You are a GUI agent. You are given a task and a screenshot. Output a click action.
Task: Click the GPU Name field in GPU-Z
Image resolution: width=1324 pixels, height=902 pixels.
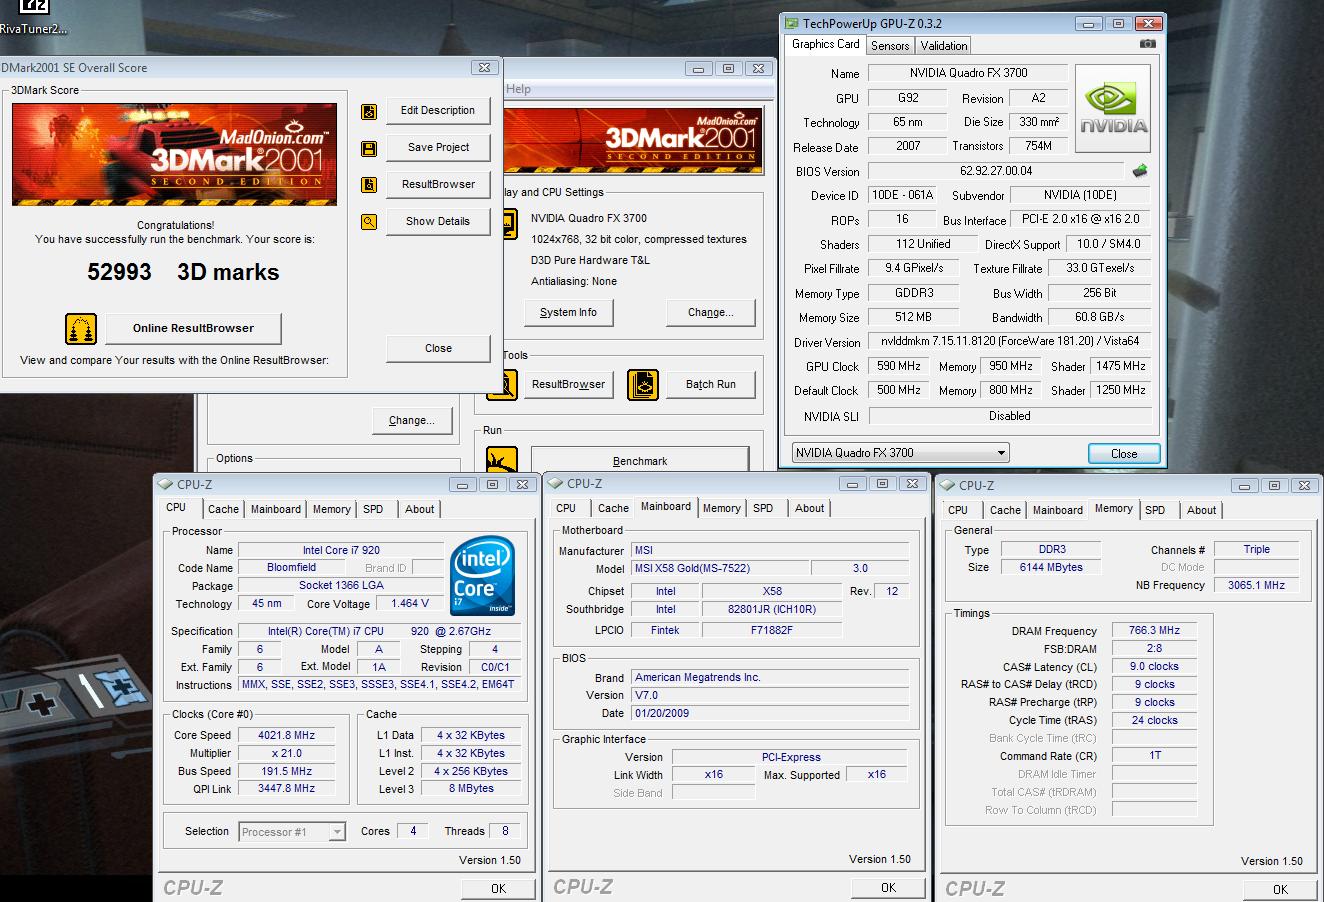click(x=968, y=73)
